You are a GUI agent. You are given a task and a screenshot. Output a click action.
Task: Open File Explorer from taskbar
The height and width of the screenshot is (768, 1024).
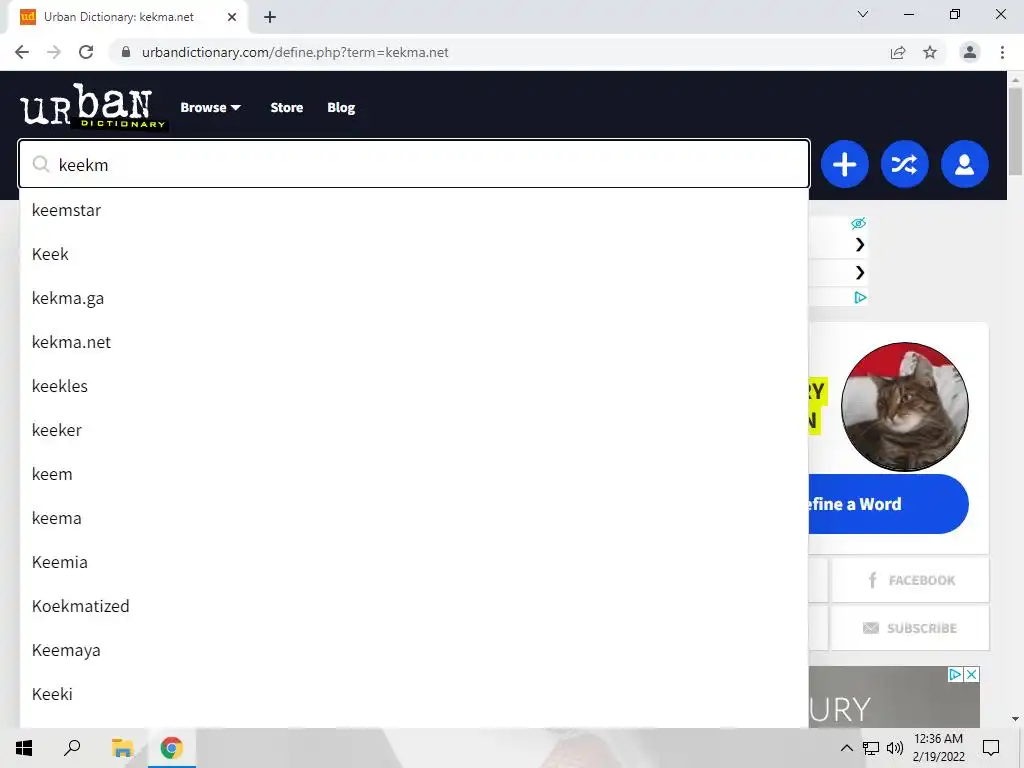(x=122, y=748)
